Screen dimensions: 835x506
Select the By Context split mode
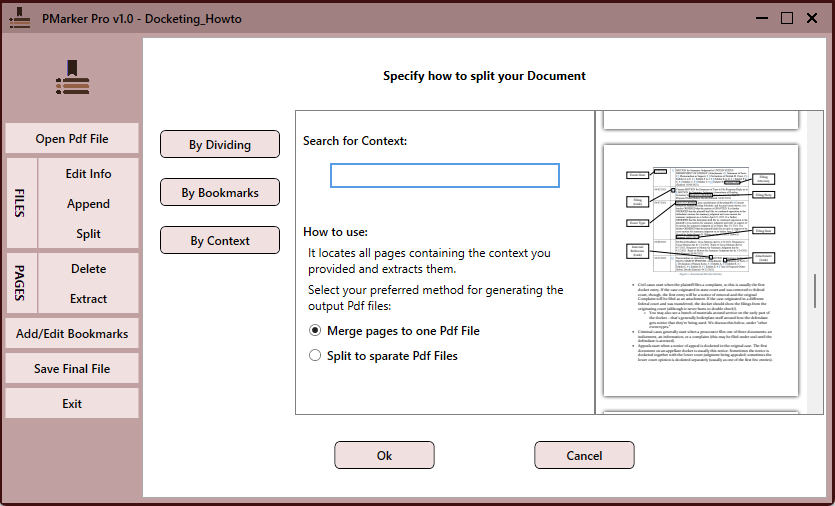pos(220,240)
